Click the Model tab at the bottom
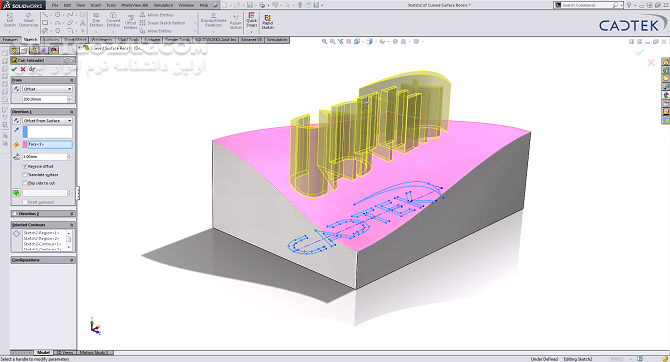This screenshot has height=362, width=670. pos(44,352)
